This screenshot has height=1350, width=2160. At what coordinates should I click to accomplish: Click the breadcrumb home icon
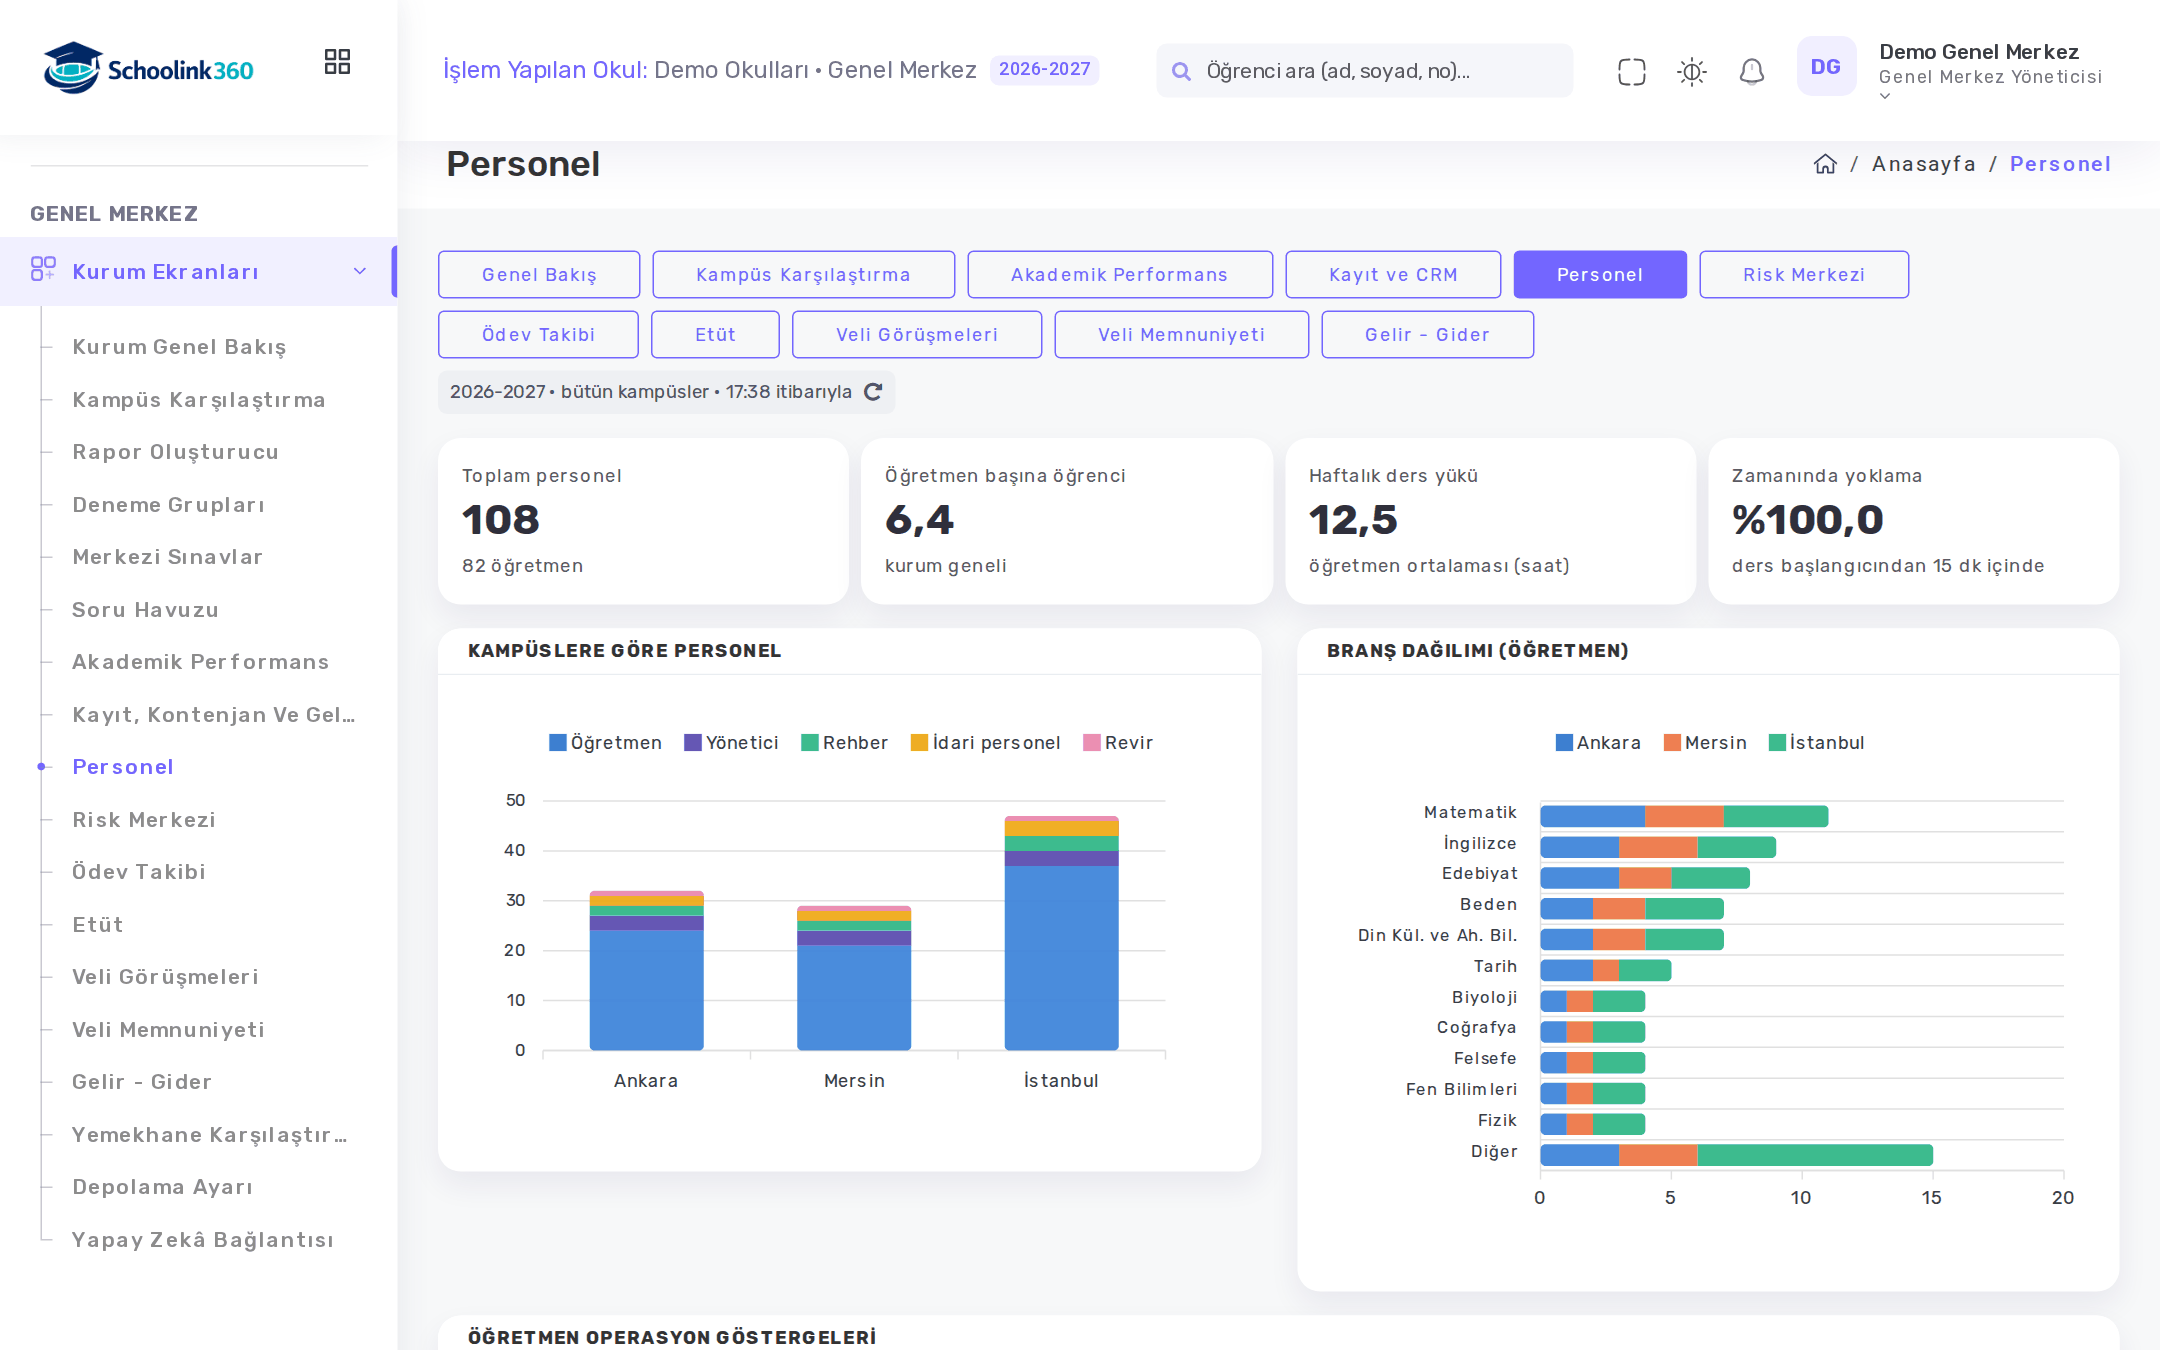[1825, 164]
